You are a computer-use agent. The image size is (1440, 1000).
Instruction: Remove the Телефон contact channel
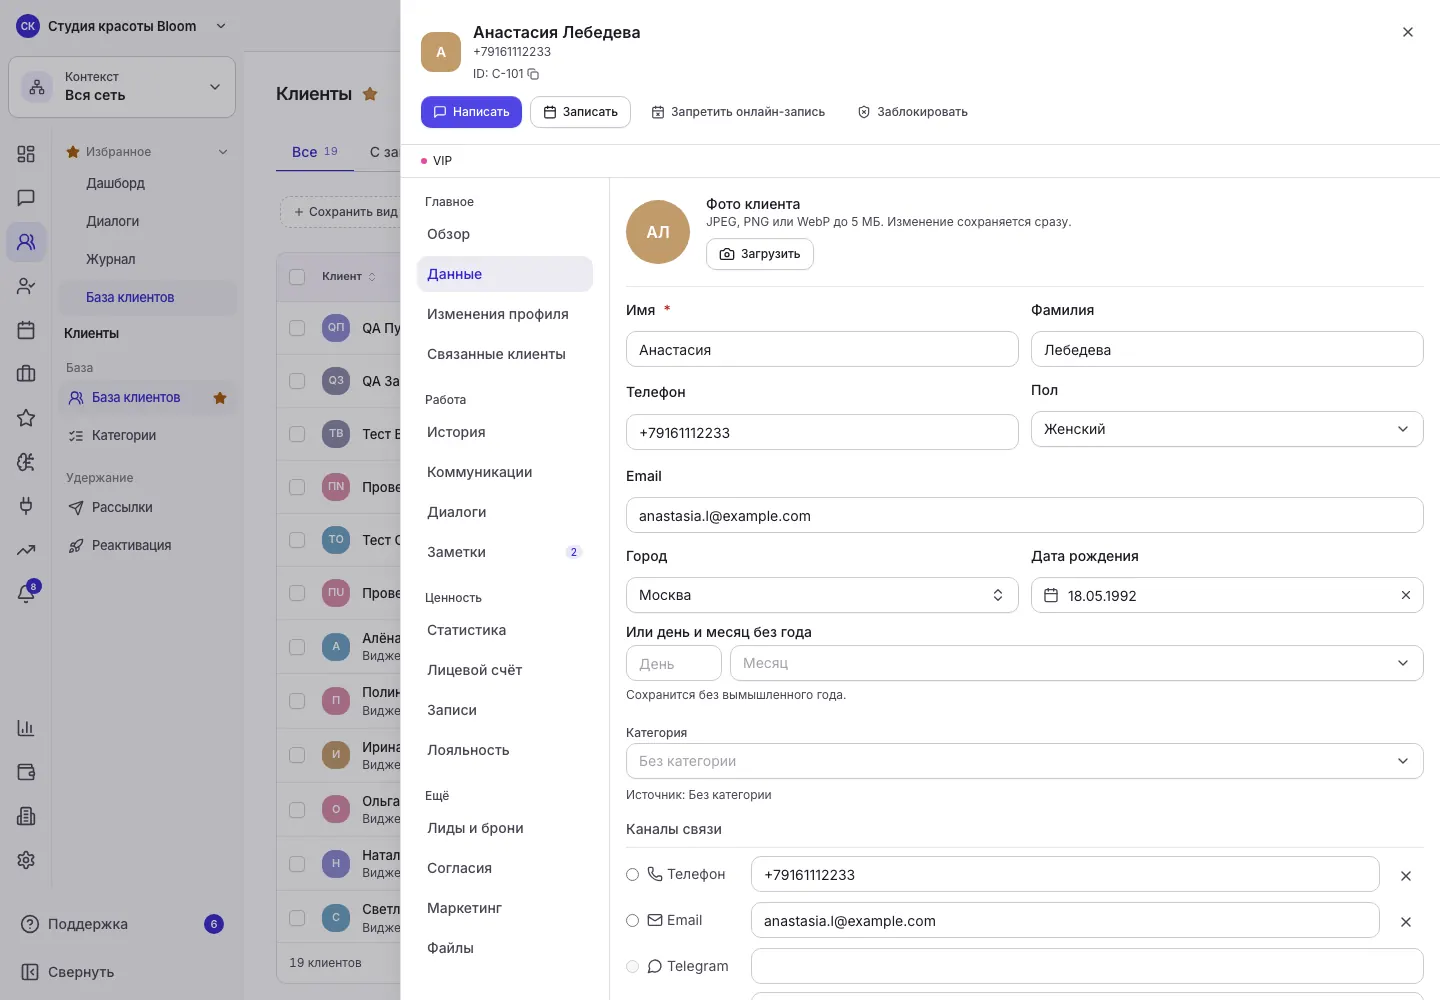tap(1405, 876)
